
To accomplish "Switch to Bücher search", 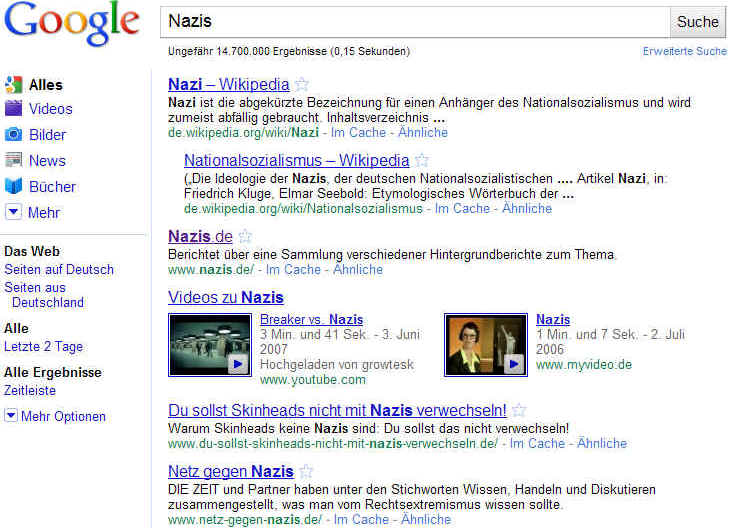I will 52,186.
